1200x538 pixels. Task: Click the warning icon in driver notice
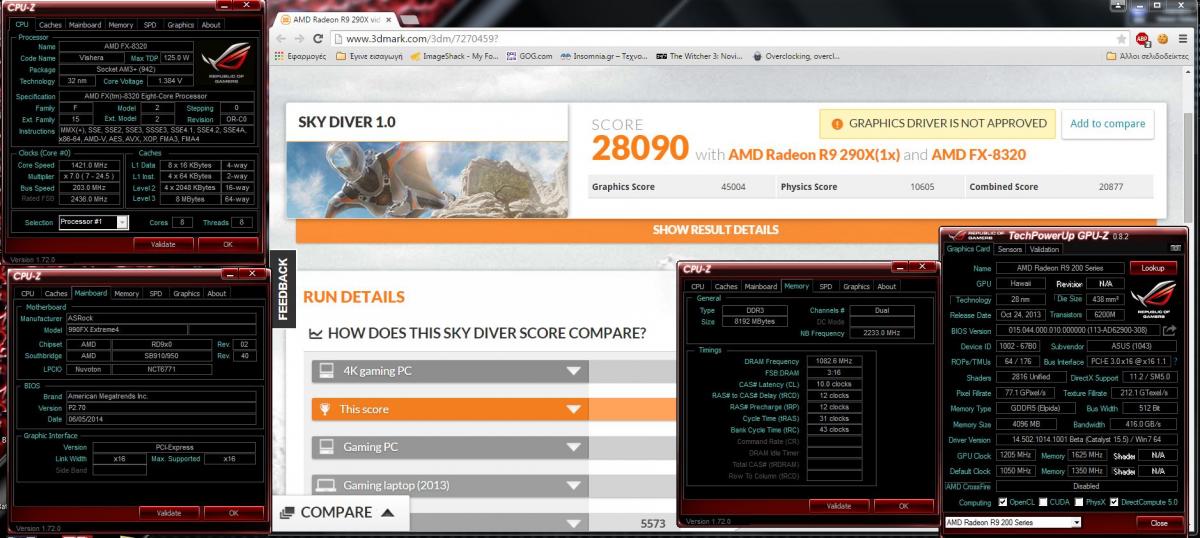click(836, 124)
